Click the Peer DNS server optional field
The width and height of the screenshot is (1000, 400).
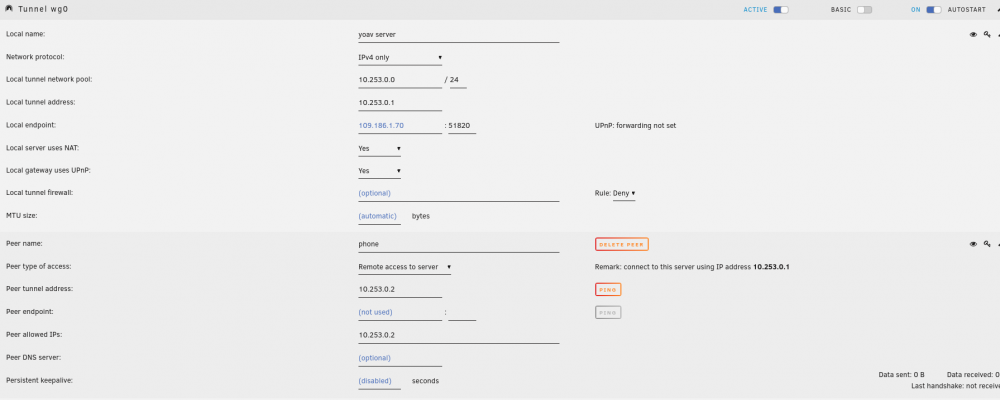tap(400, 358)
